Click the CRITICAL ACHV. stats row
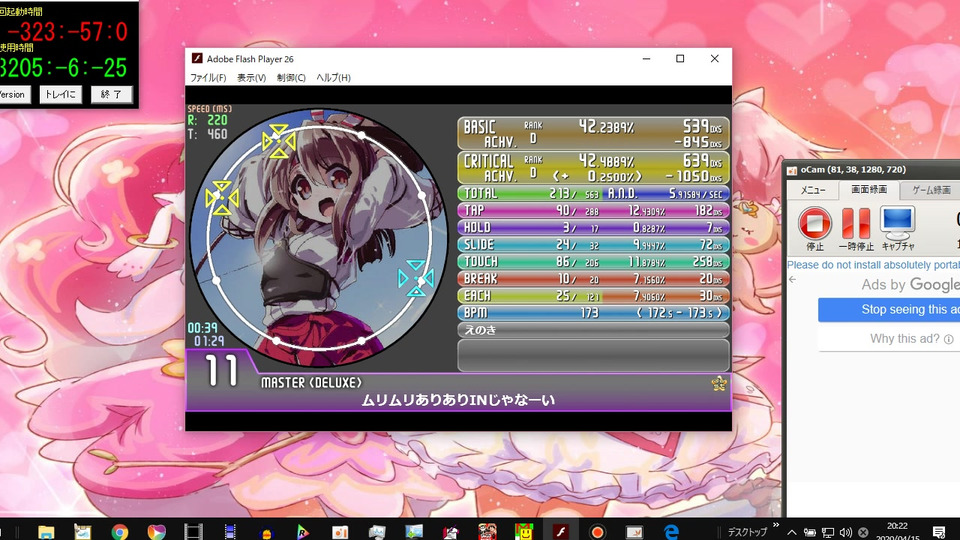Viewport: 960px width, 540px height. pyautogui.click(x=593, y=168)
